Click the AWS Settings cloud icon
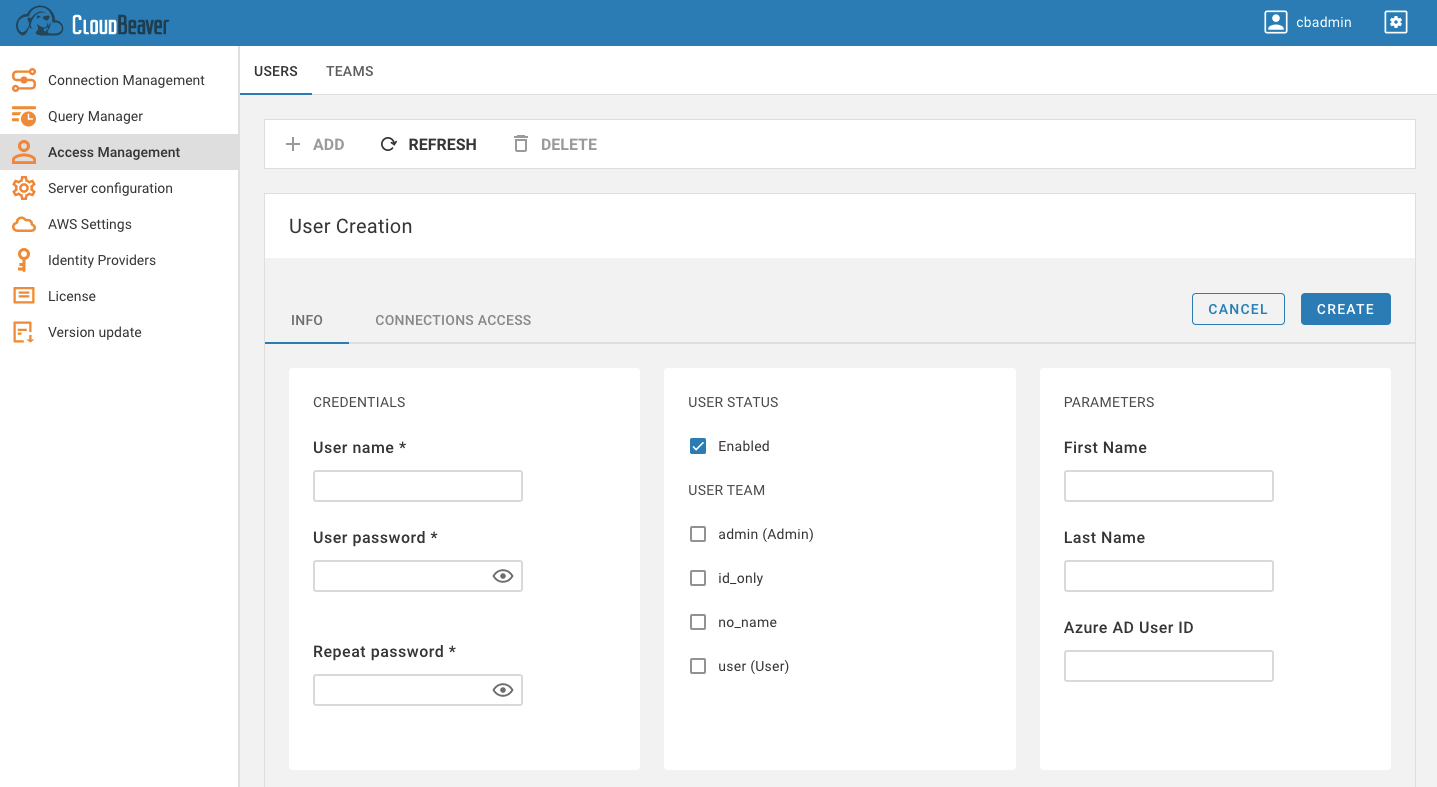Screen dimensions: 1437x787 pos(24,223)
